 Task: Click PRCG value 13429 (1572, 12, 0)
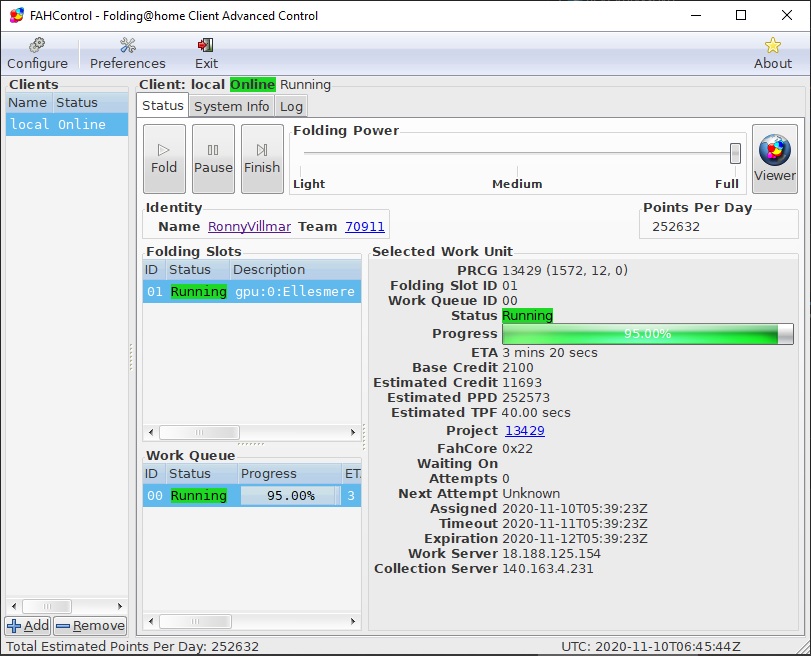coord(565,271)
